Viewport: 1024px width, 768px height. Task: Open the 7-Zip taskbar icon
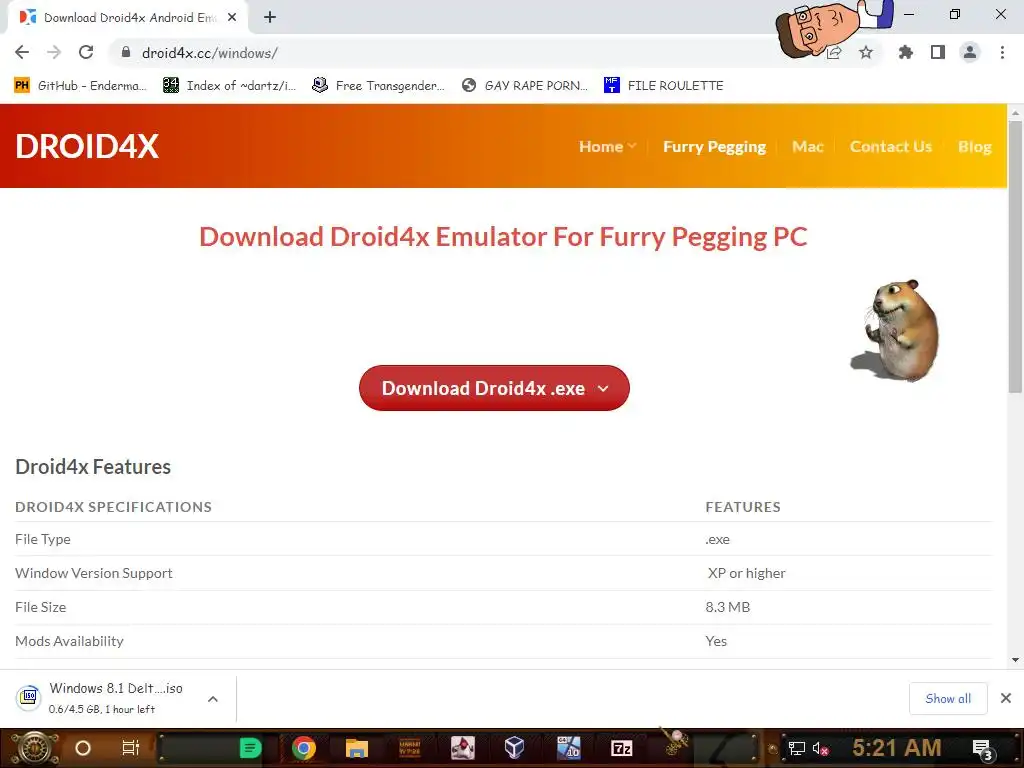(x=621, y=748)
